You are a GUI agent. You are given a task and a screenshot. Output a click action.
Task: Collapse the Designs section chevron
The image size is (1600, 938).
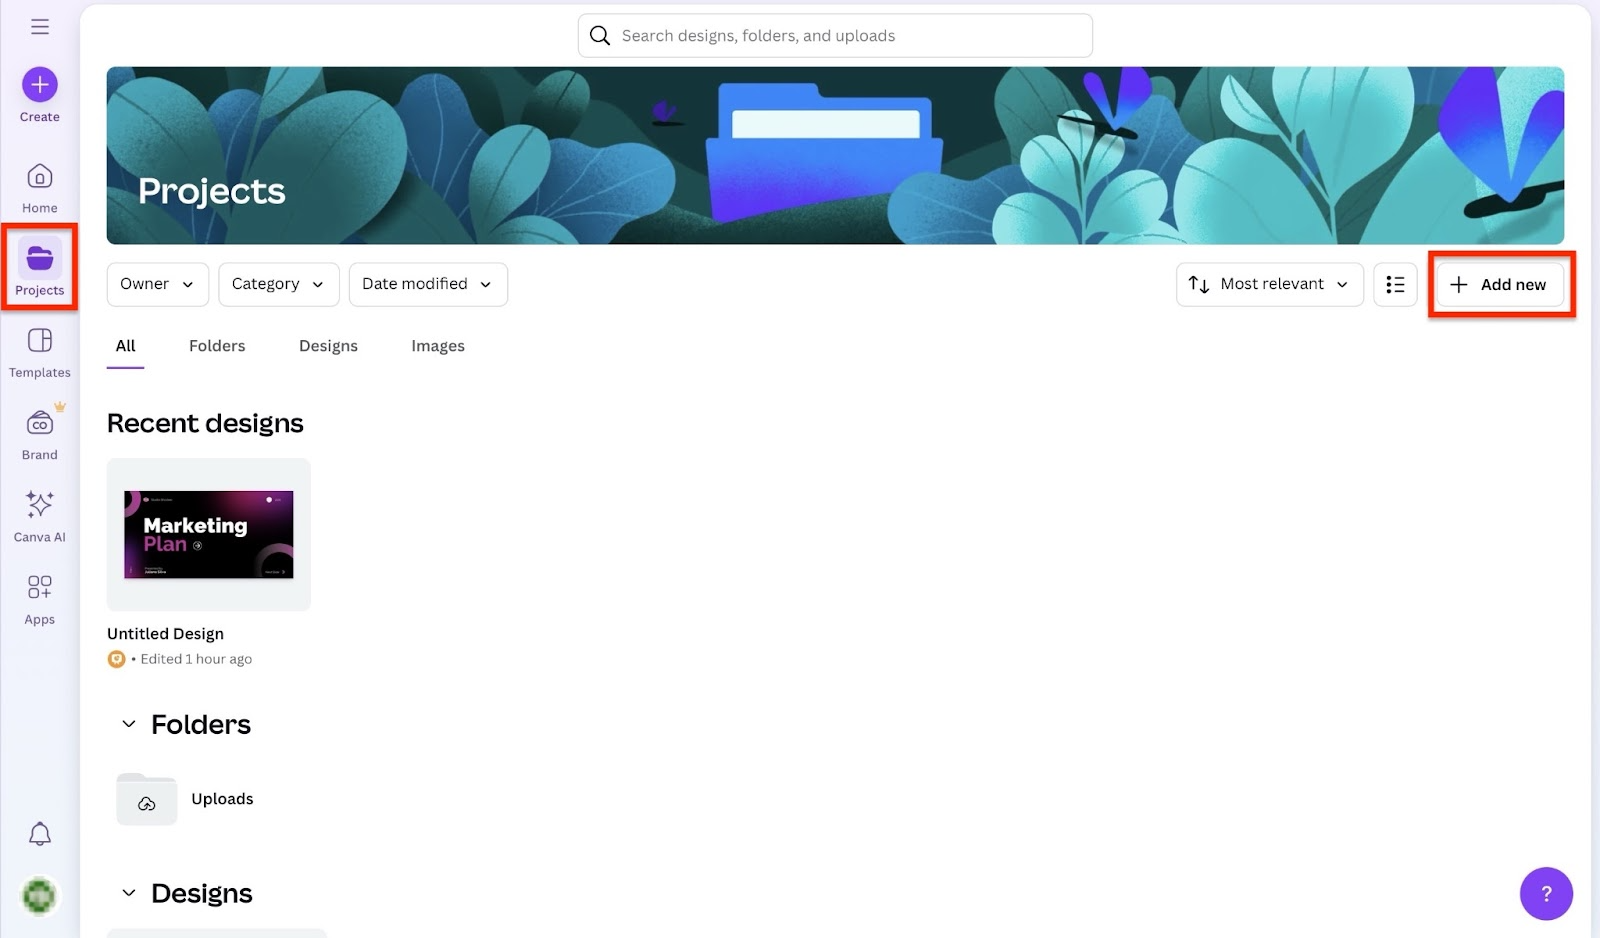point(129,894)
